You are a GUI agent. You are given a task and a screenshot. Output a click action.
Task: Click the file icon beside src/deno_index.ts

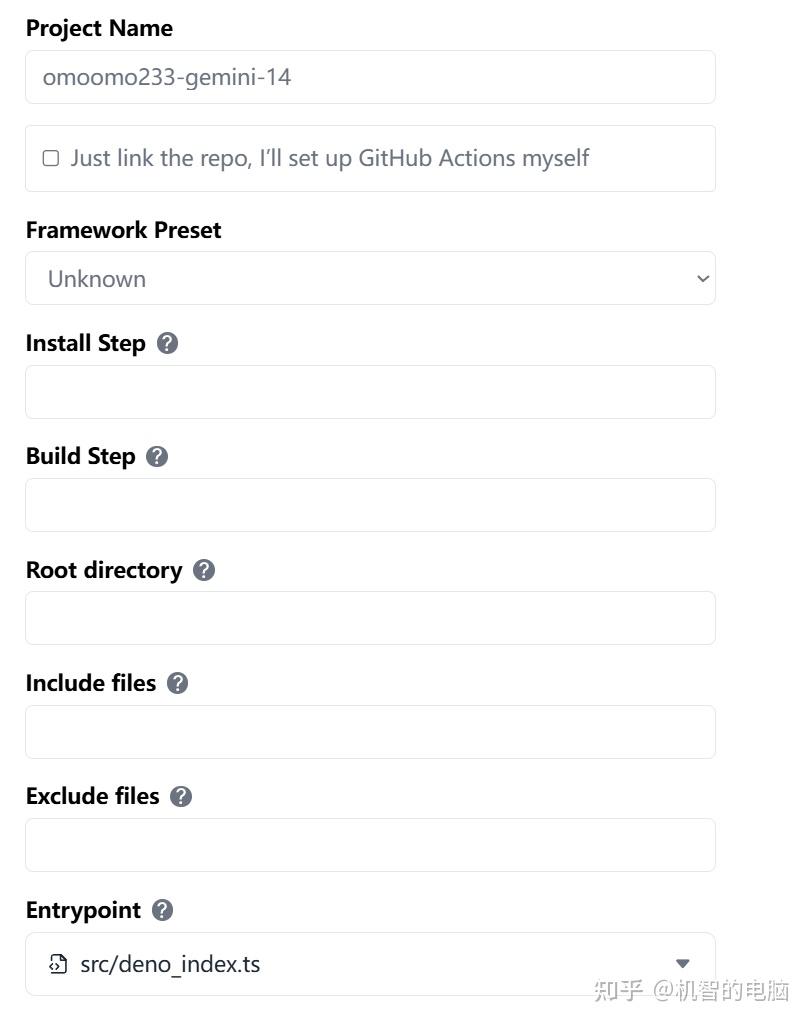pos(58,964)
